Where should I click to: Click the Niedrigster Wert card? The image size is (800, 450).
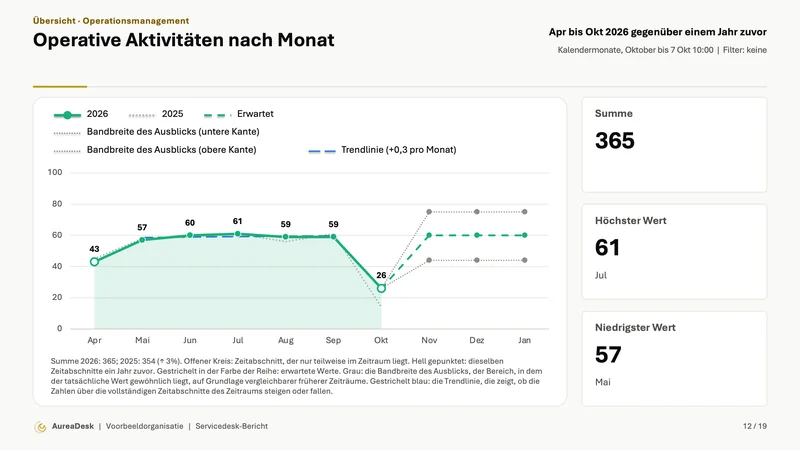click(x=674, y=359)
